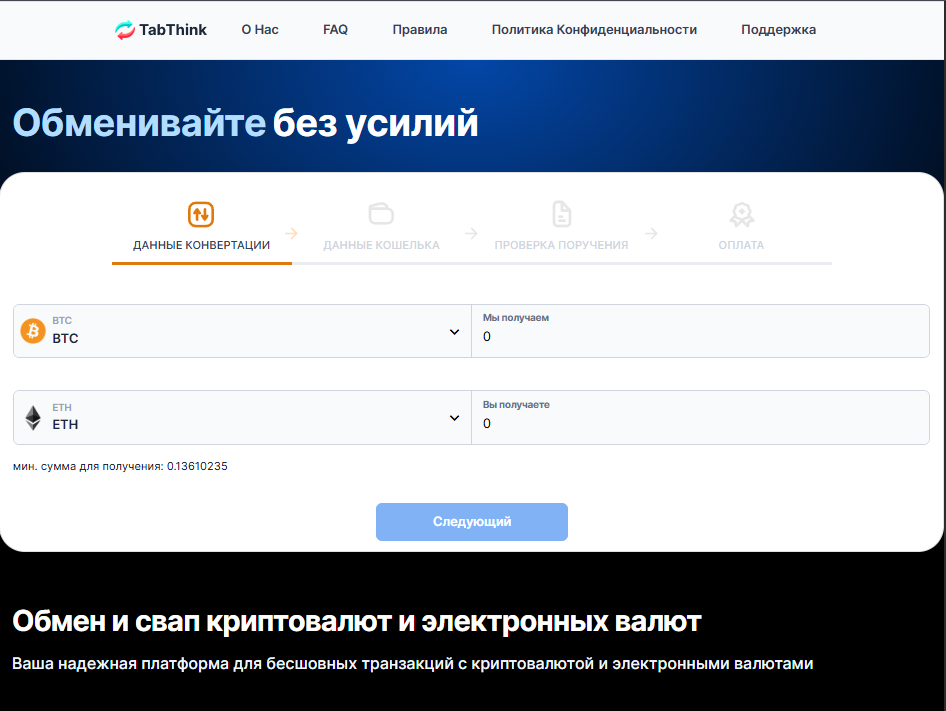Image resolution: width=946 pixels, height=711 pixels.
Task: Click the Ваша надежная платформа subtitle text
Action: [x=413, y=663]
